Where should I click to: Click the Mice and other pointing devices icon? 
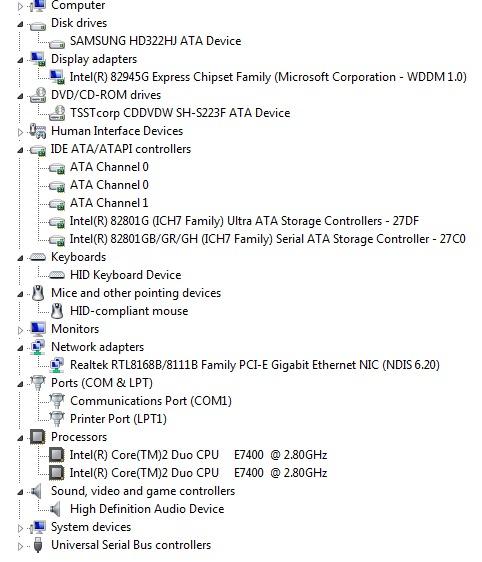pyautogui.click(x=38, y=293)
